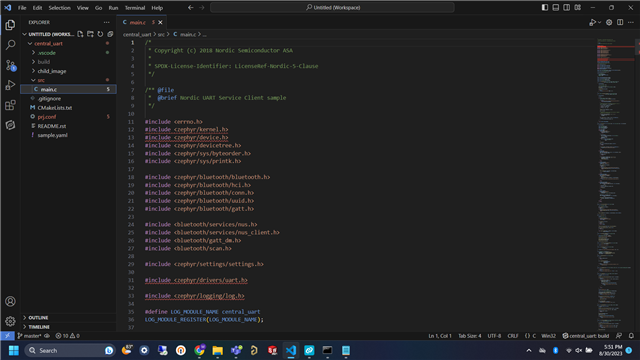Toggle the bottom Panel layout
This screenshot has height=360, width=640.
point(556,7)
